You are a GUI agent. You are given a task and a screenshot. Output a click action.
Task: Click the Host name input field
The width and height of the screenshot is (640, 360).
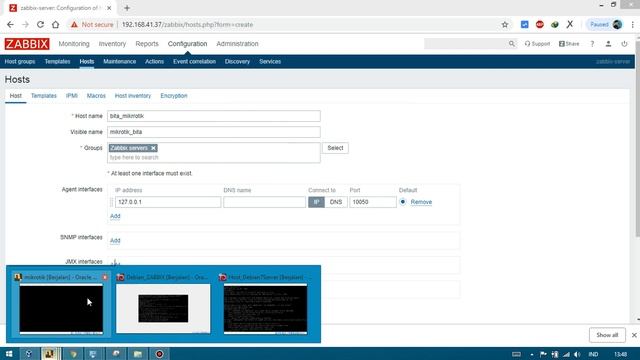[213, 116]
